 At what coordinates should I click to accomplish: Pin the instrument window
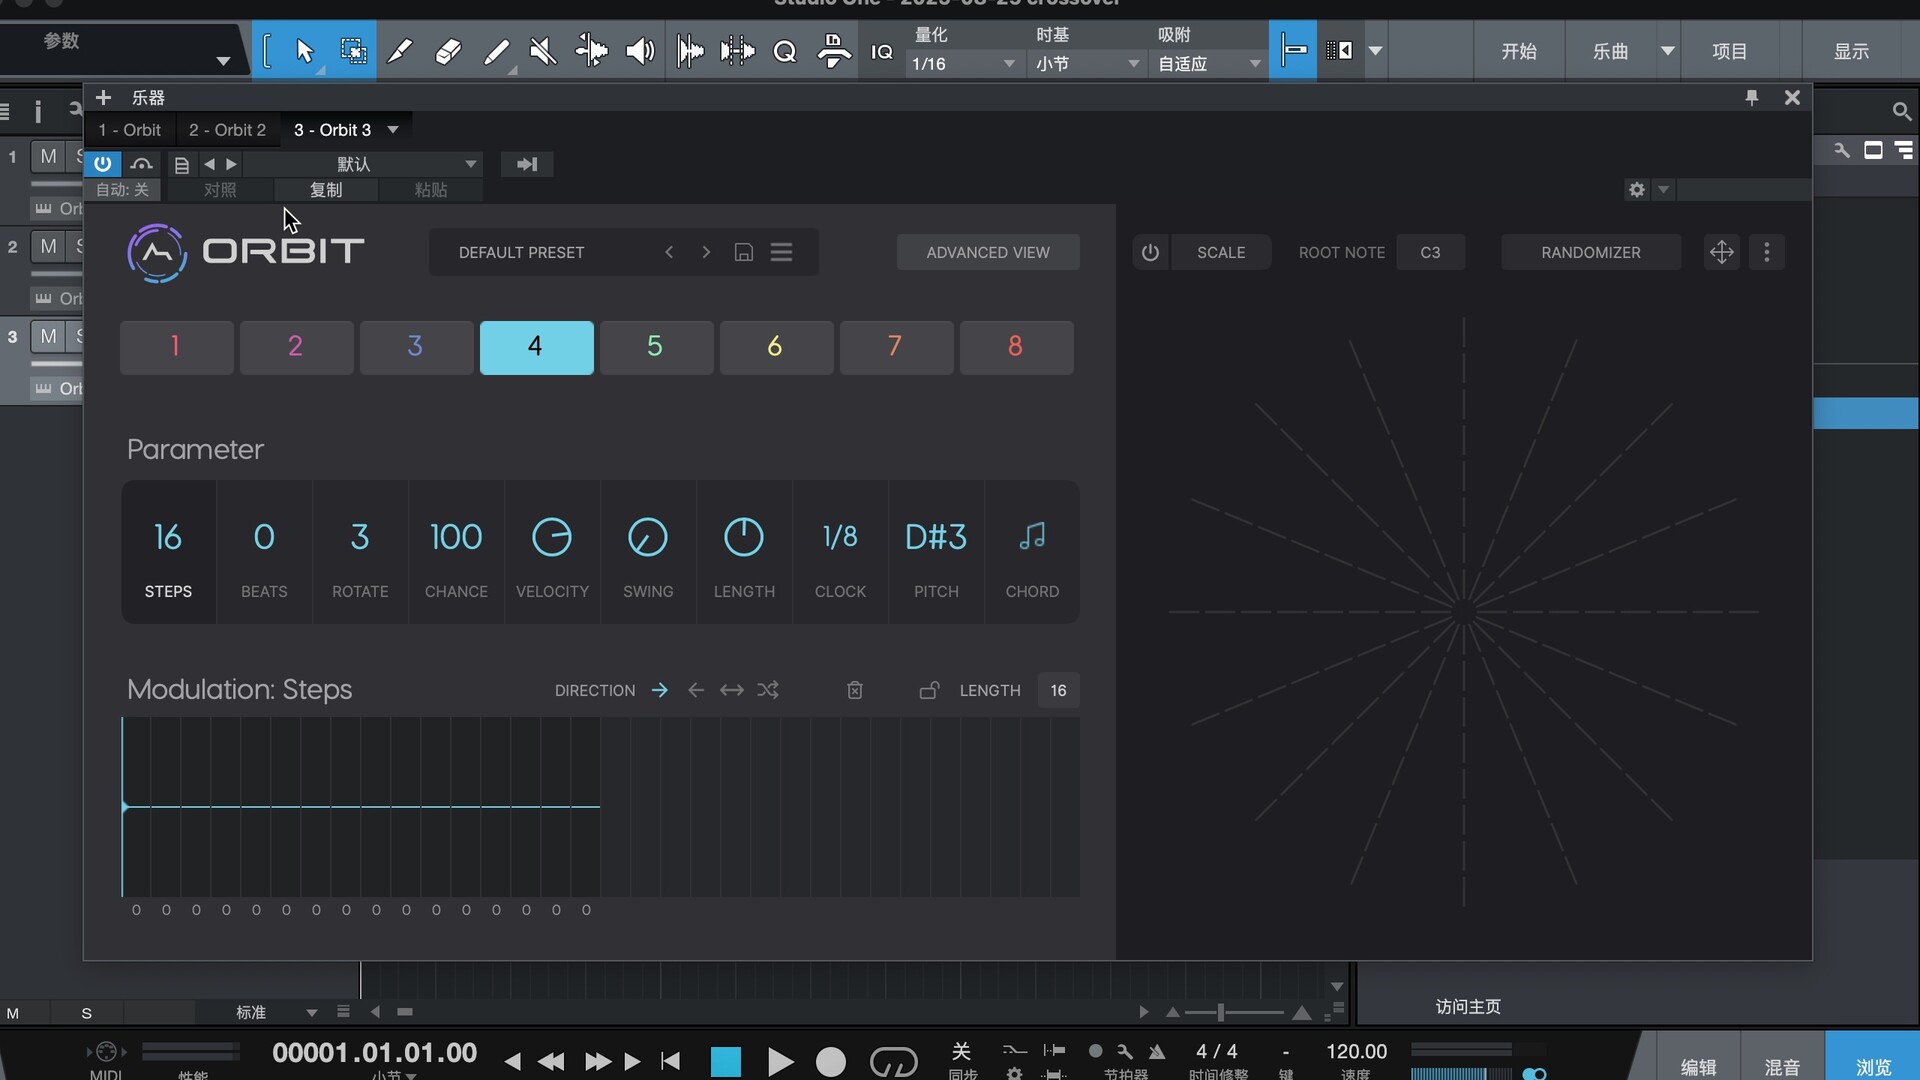(1751, 97)
